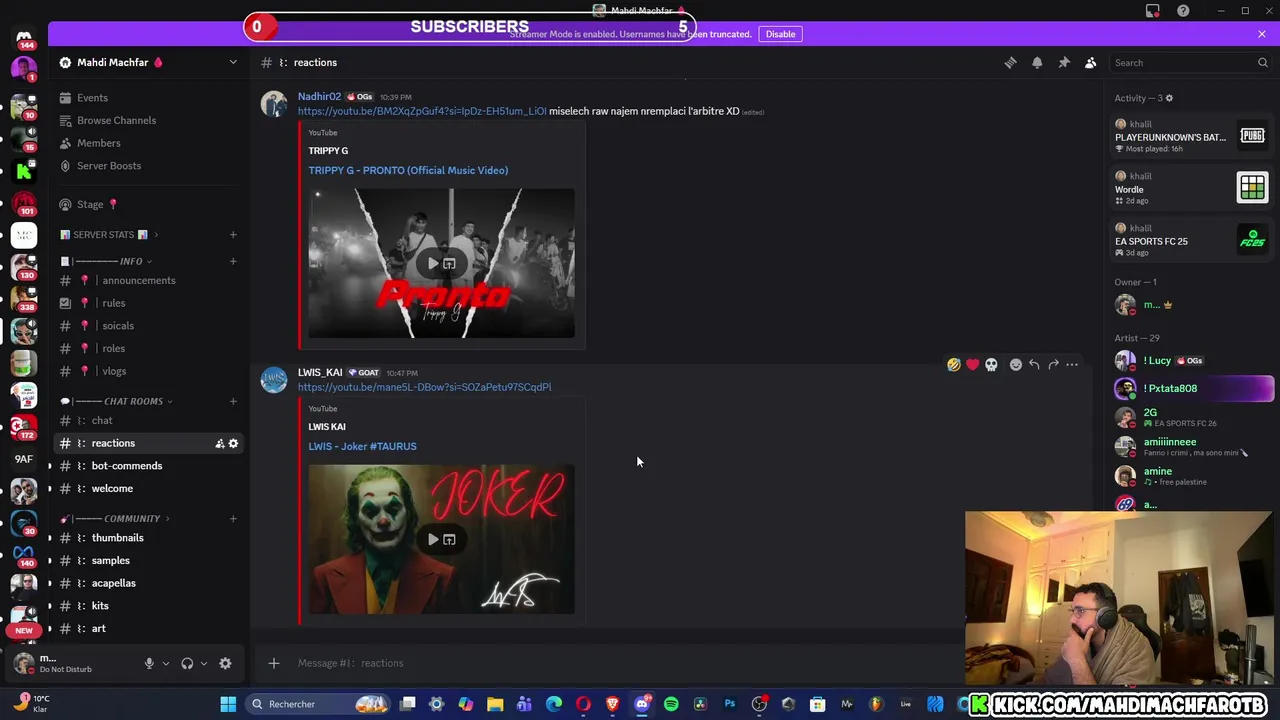Screen dimensions: 1280x720
Task: Open LWIS_KAI youtu.be link
Action: click(424, 387)
